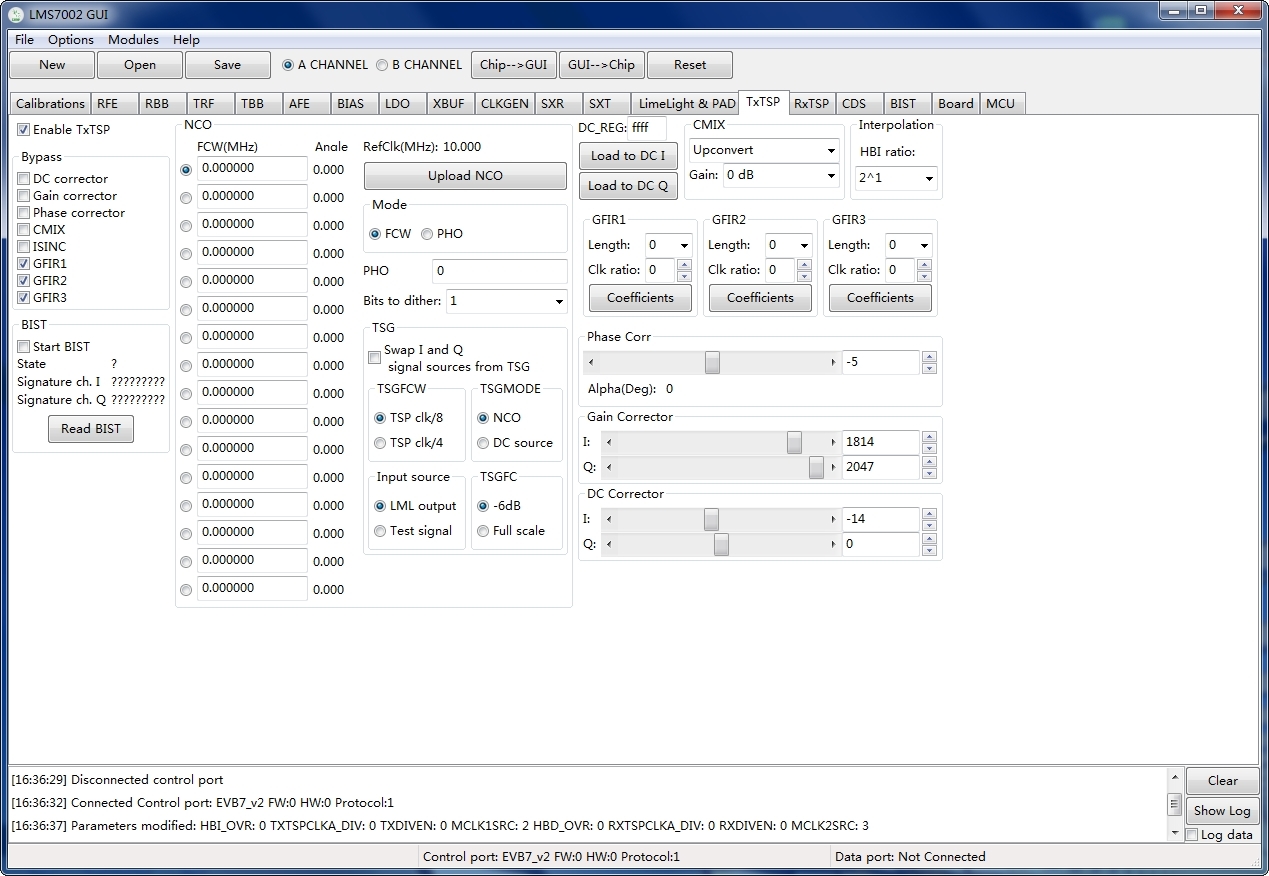The image size is (1269, 876).
Task: Click Gain Corrector I spinner down arrow
Action: point(929,448)
